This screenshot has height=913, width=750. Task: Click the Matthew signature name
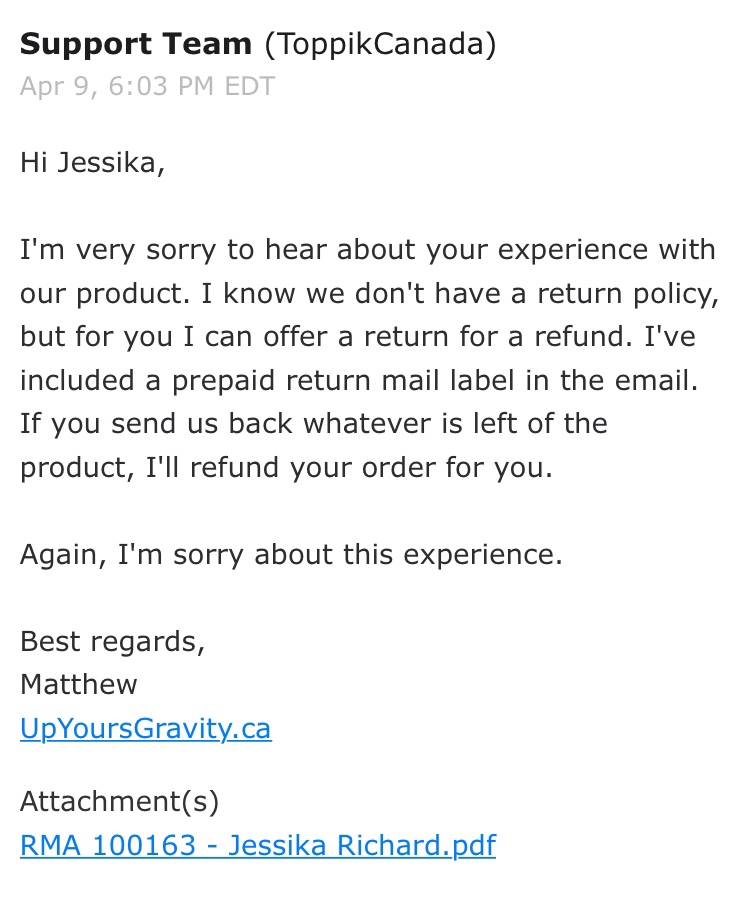pyautogui.click(x=78, y=684)
